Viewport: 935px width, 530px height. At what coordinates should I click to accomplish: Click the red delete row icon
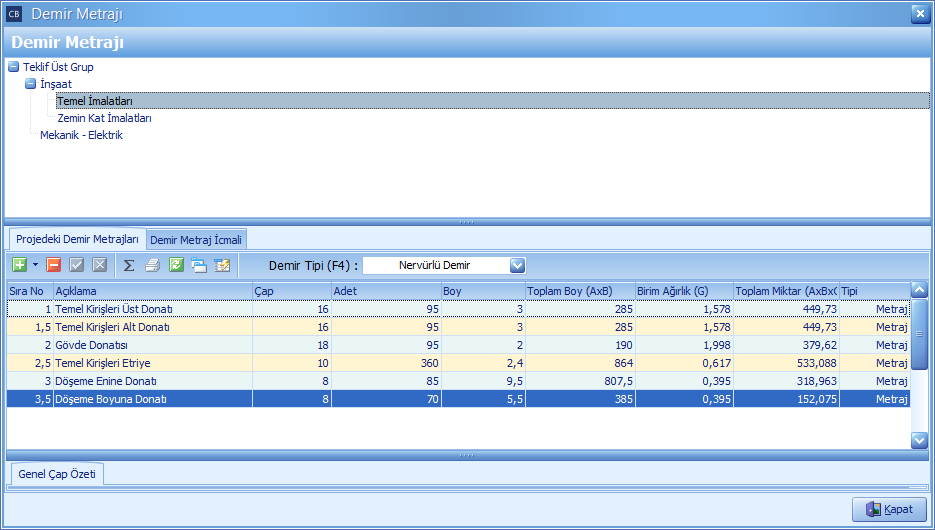point(53,265)
